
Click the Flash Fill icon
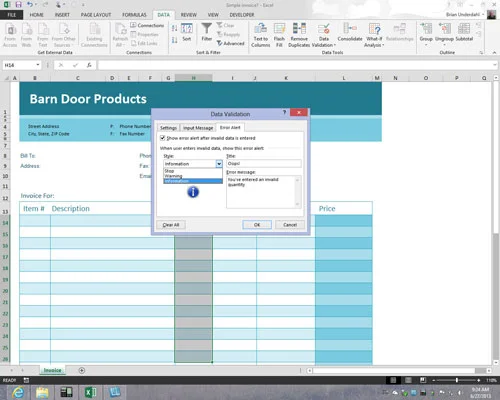pyautogui.click(x=279, y=29)
